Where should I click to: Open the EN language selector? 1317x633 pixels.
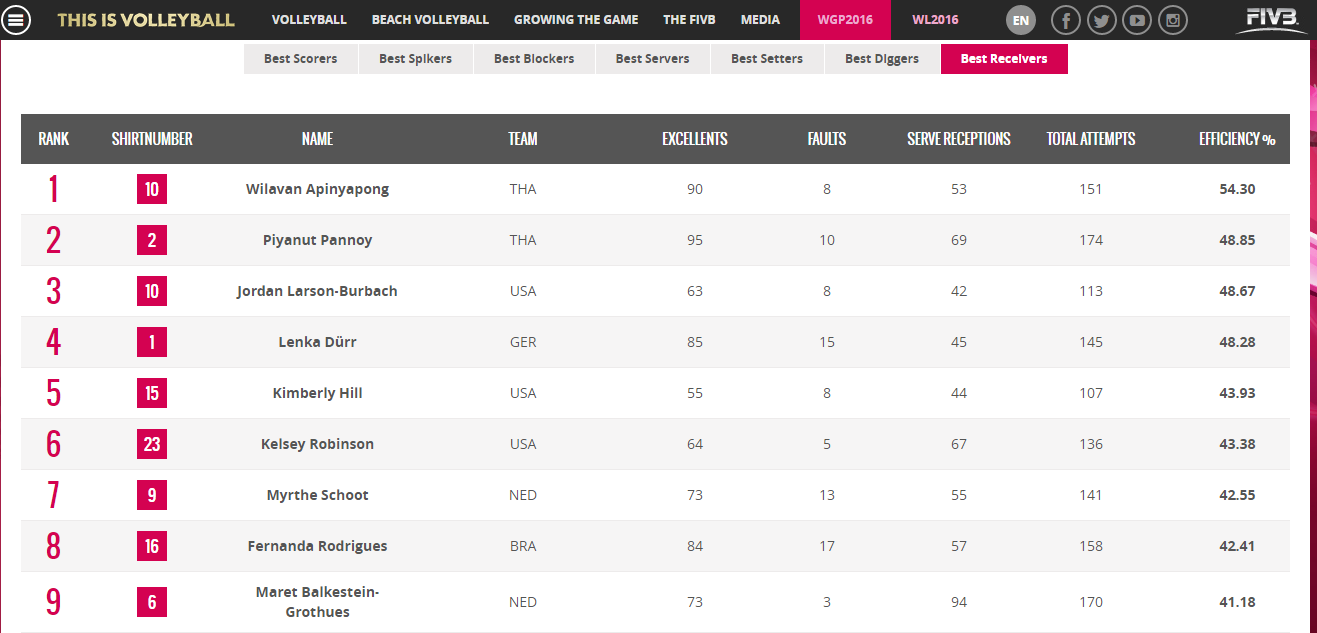tap(1020, 20)
